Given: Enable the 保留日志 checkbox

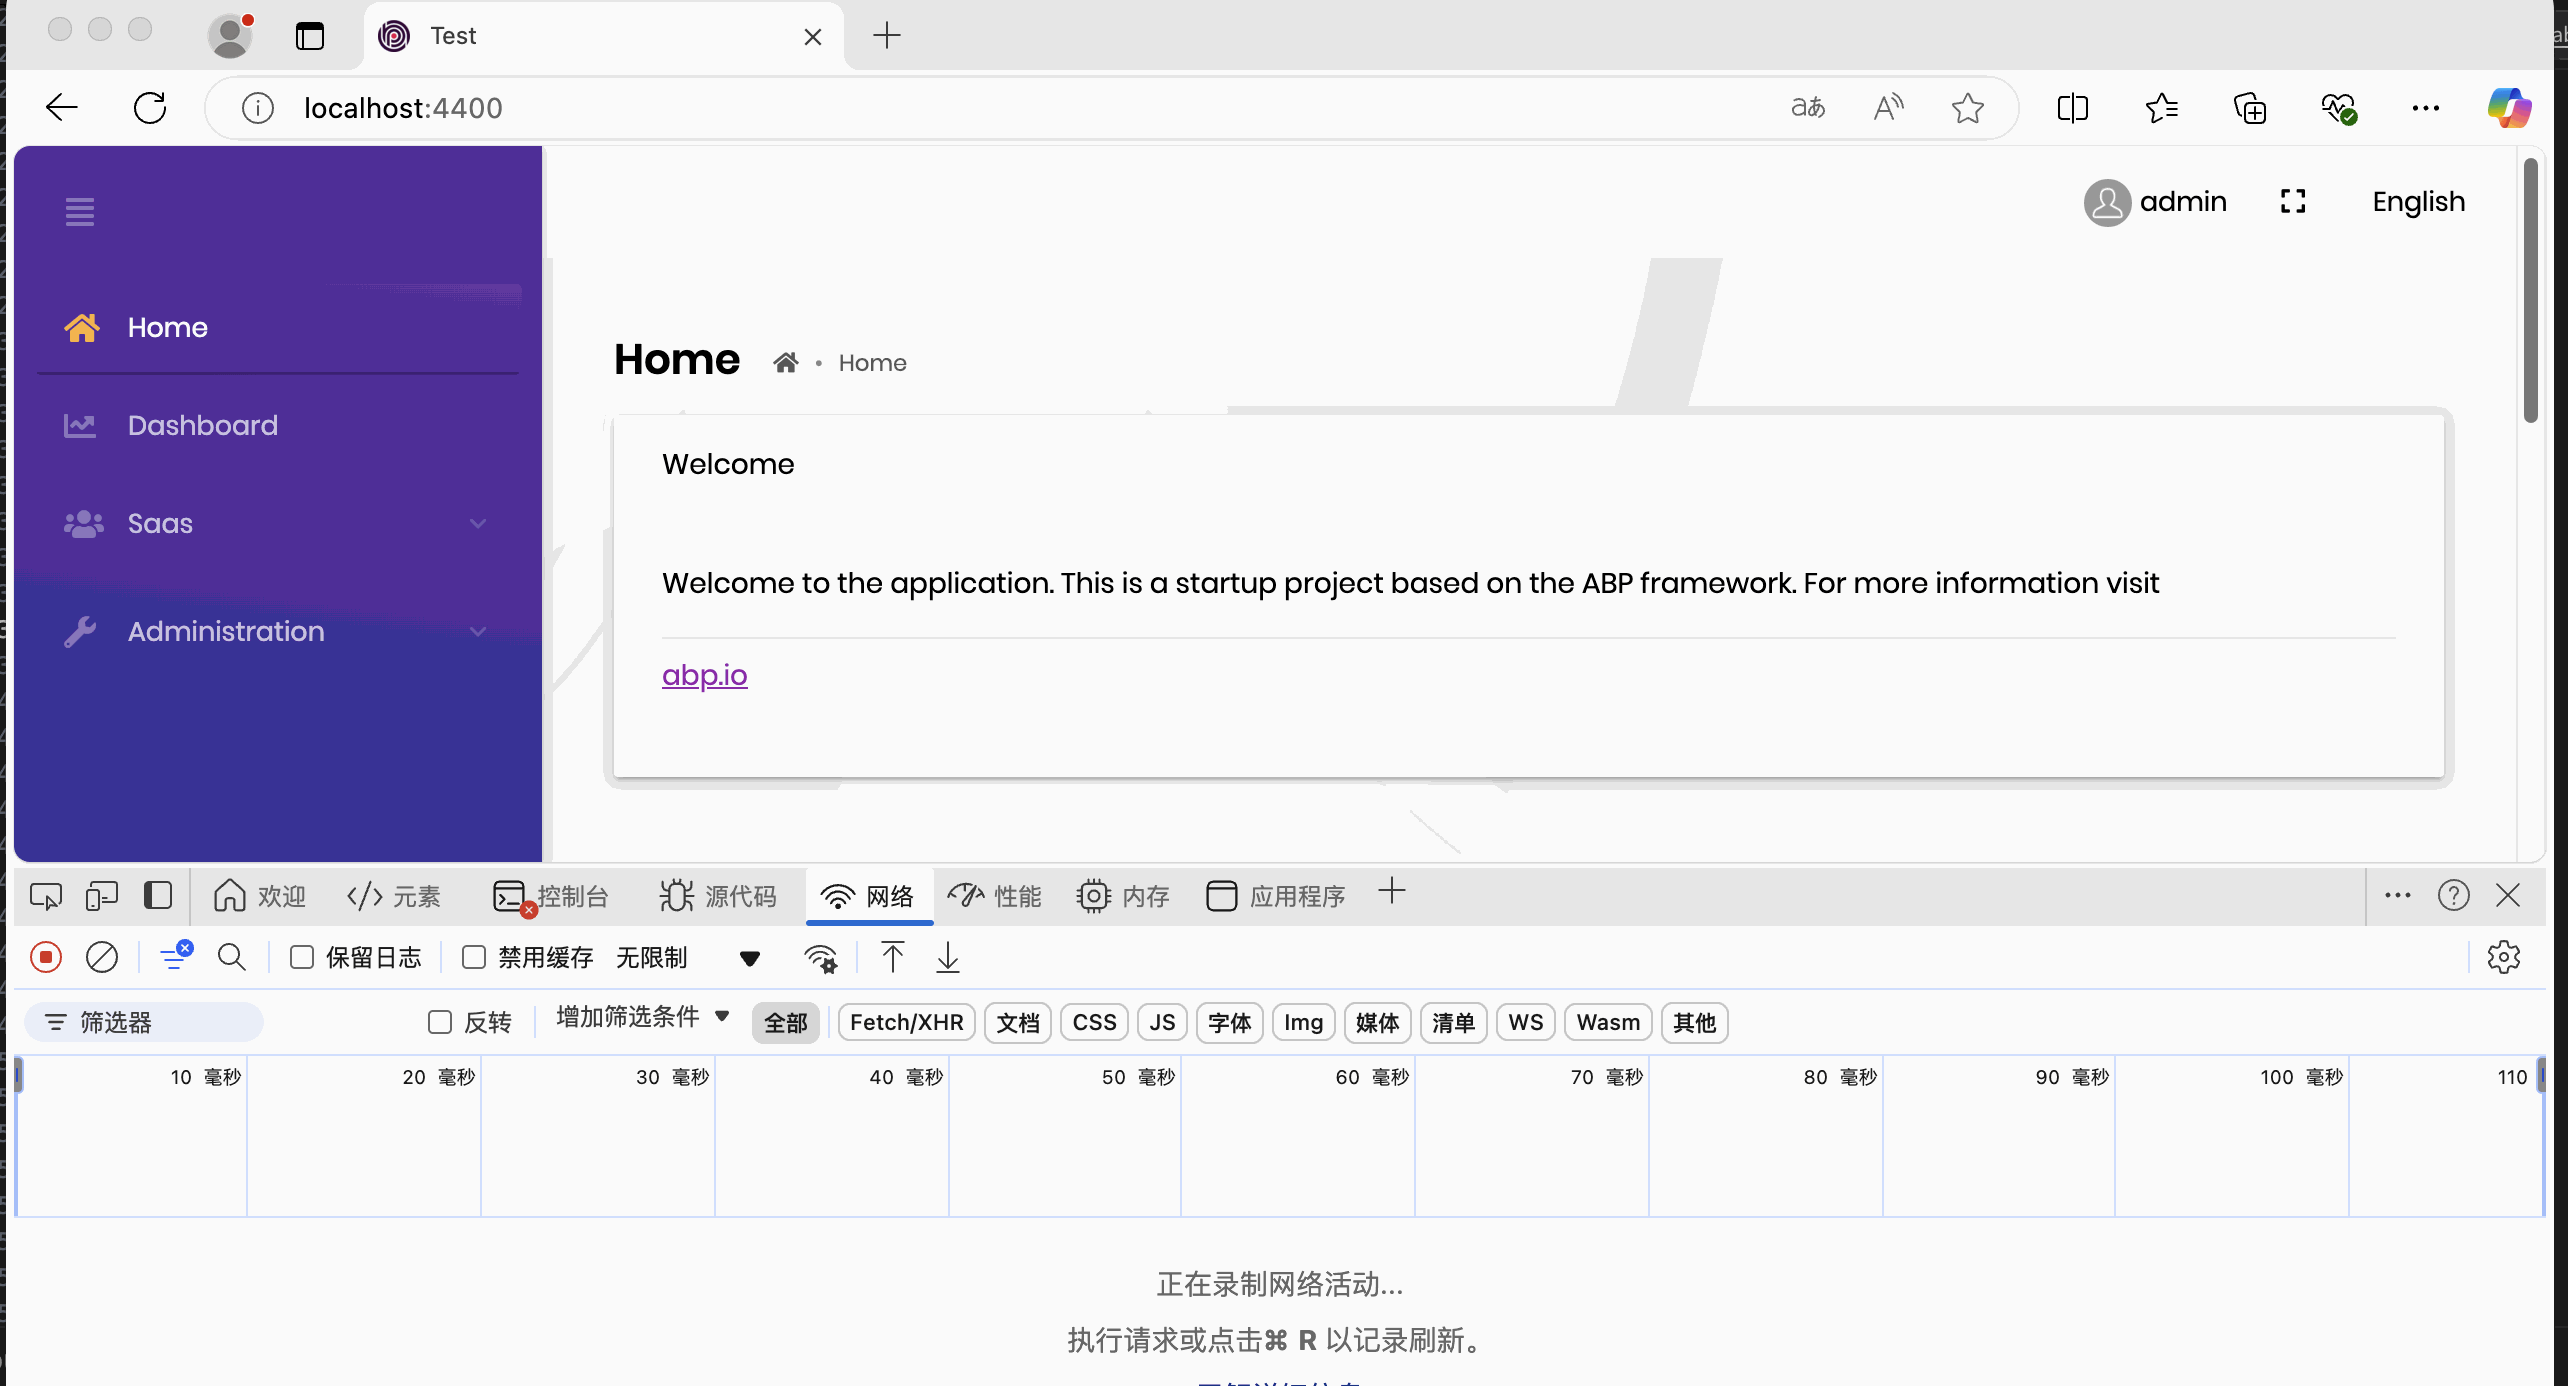Looking at the screenshot, I should 302,957.
